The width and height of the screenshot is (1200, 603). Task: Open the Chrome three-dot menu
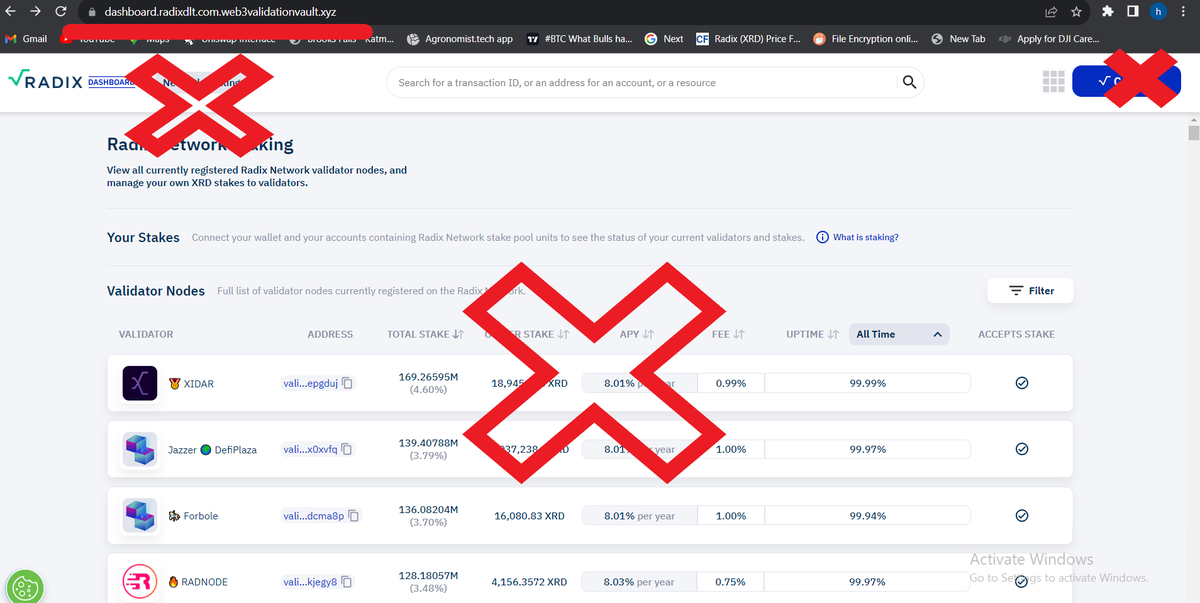tap(1185, 12)
